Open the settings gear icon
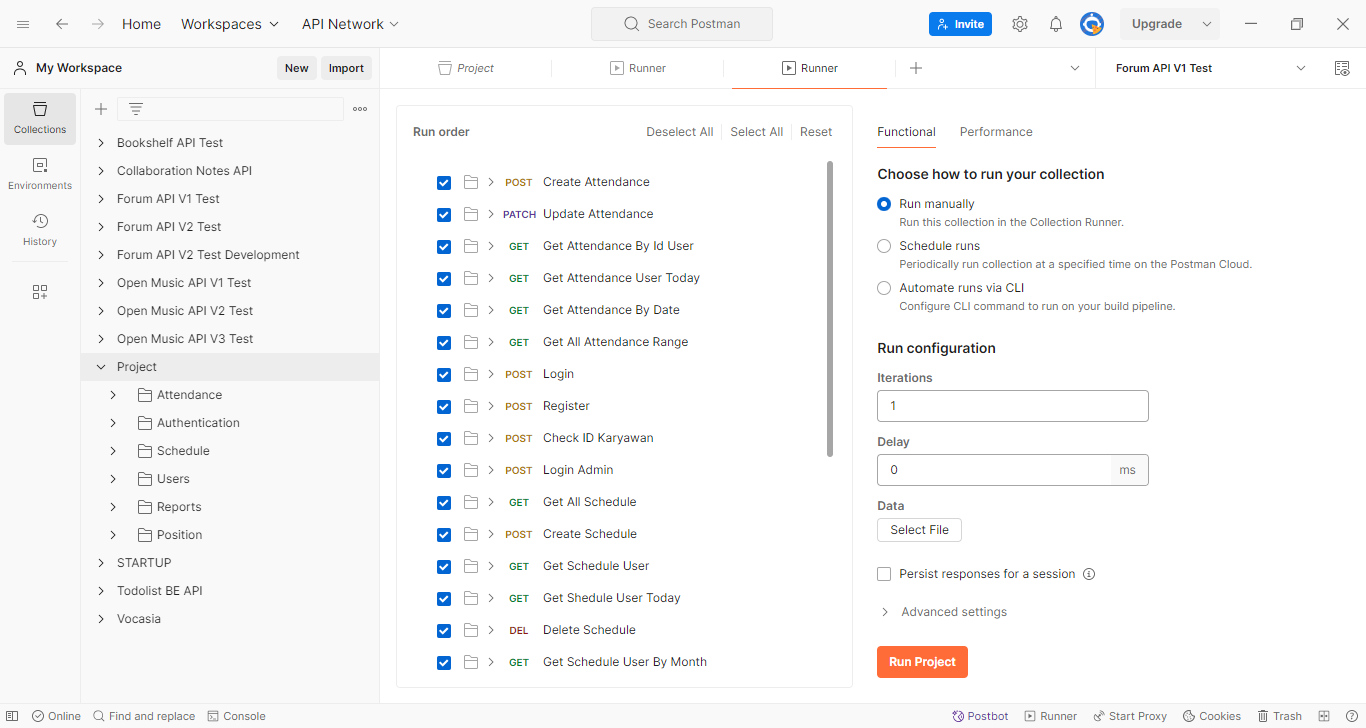1366x728 pixels. coord(1019,24)
